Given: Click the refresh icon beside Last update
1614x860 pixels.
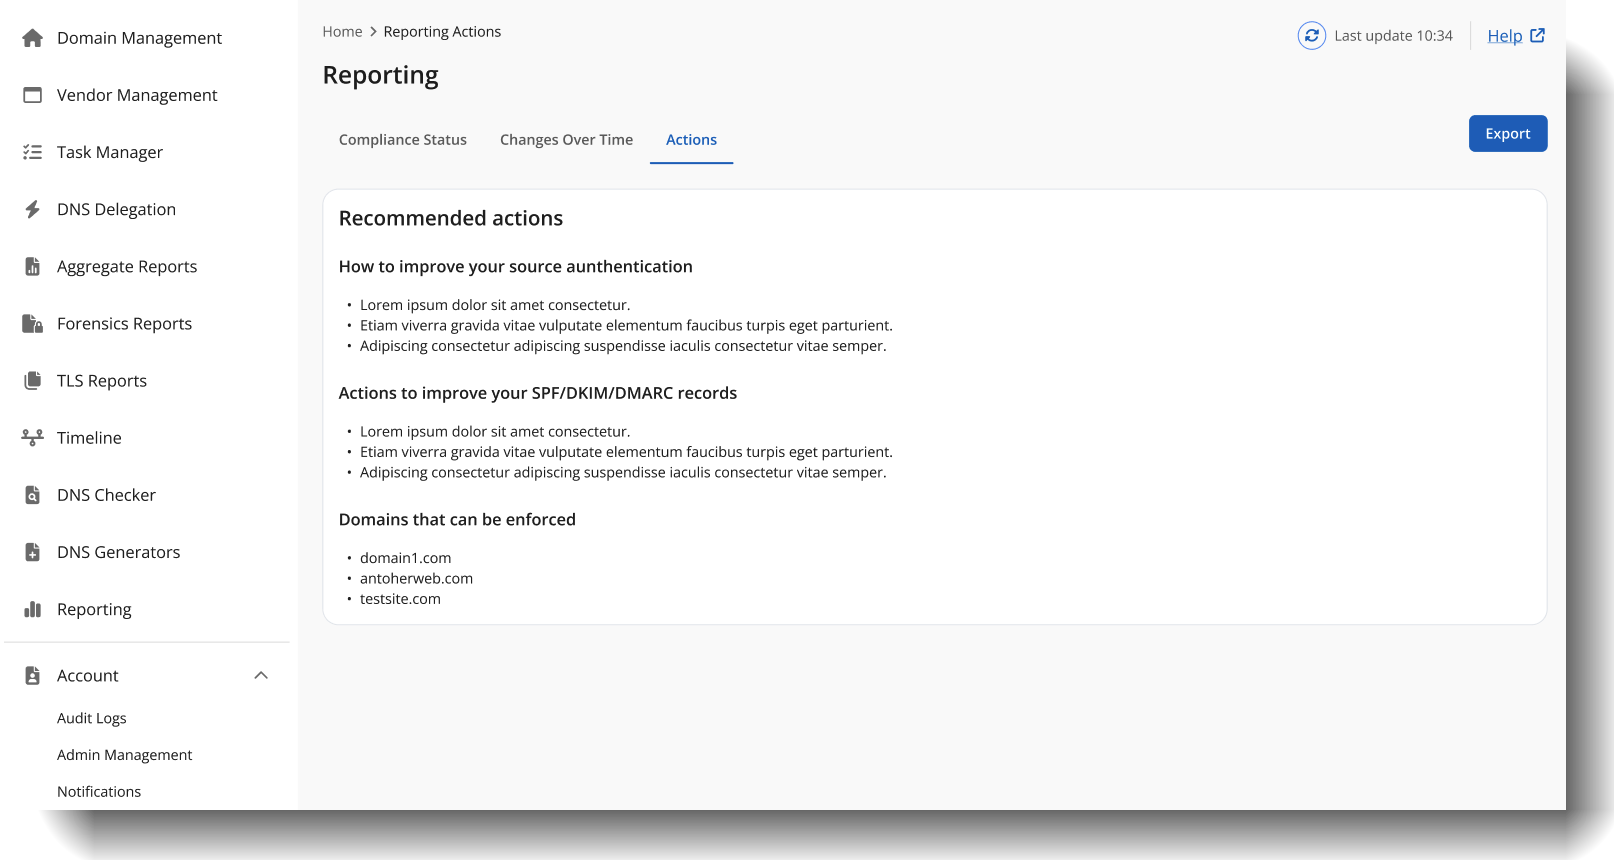Looking at the screenshot, I should (1311, 36).
